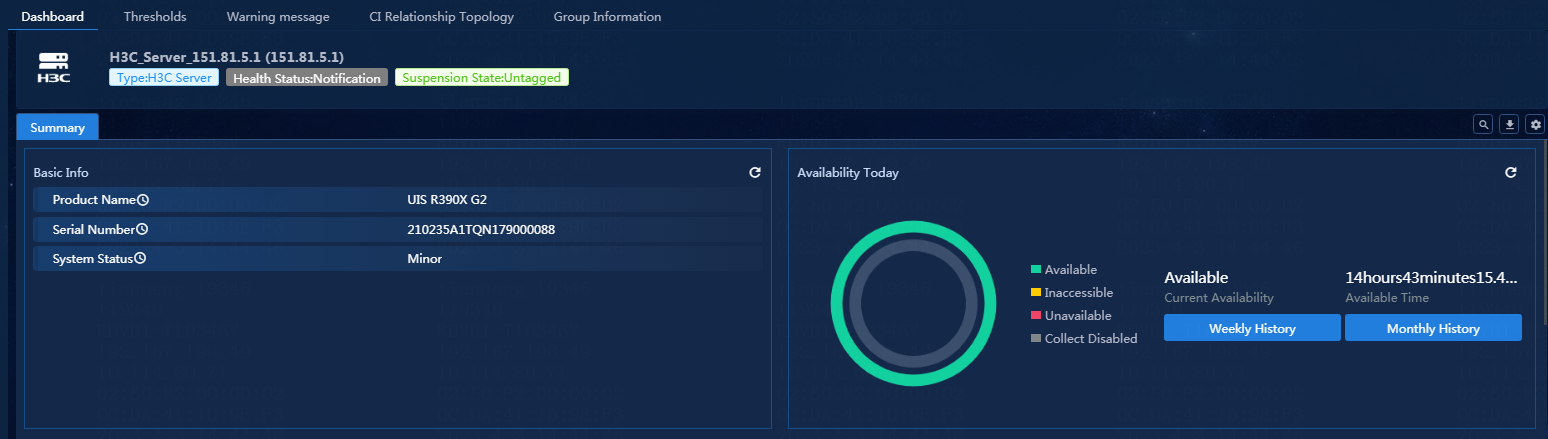
Task: Click the green Available legend swatch
Action: tap(1036, 270)
